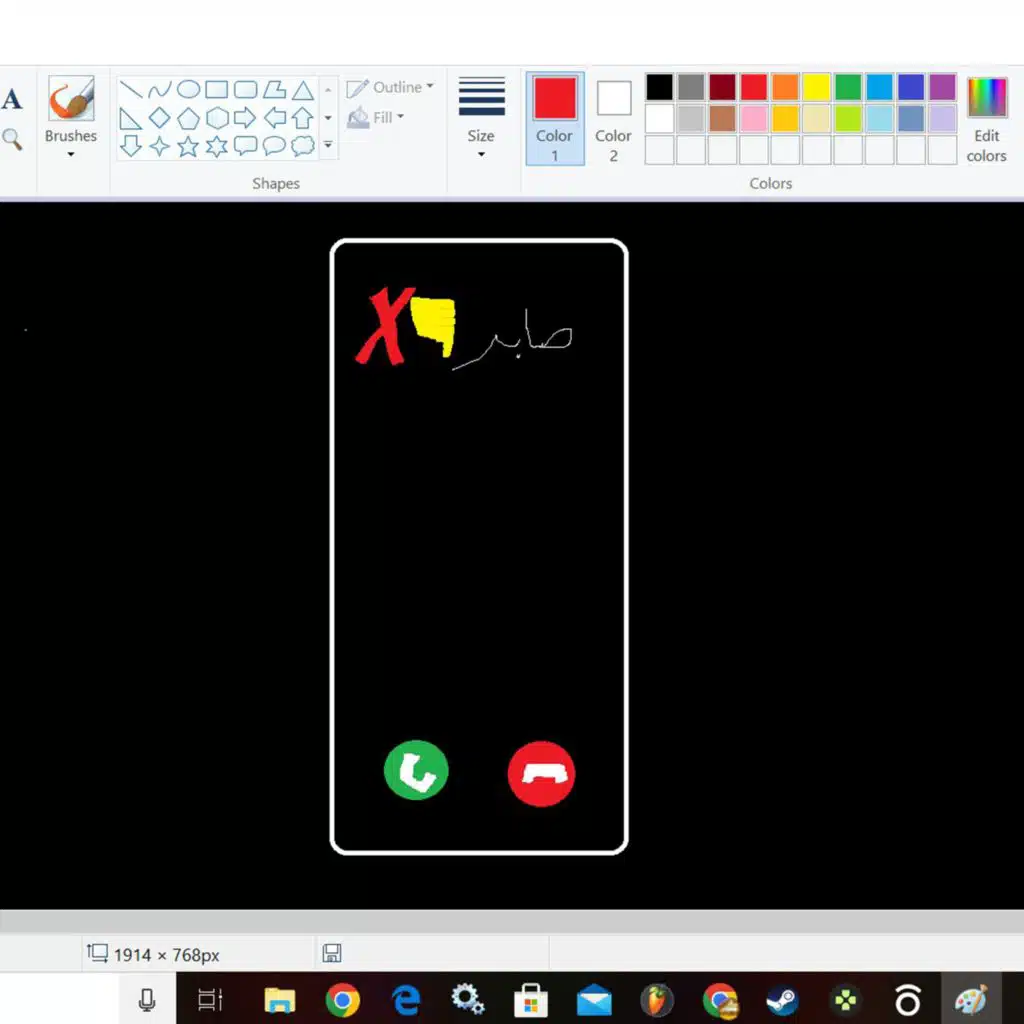Open the shape Outline dropdown
This screenshot has width=1024, height=1024.
pyautogui.click(x=390, y=88)
